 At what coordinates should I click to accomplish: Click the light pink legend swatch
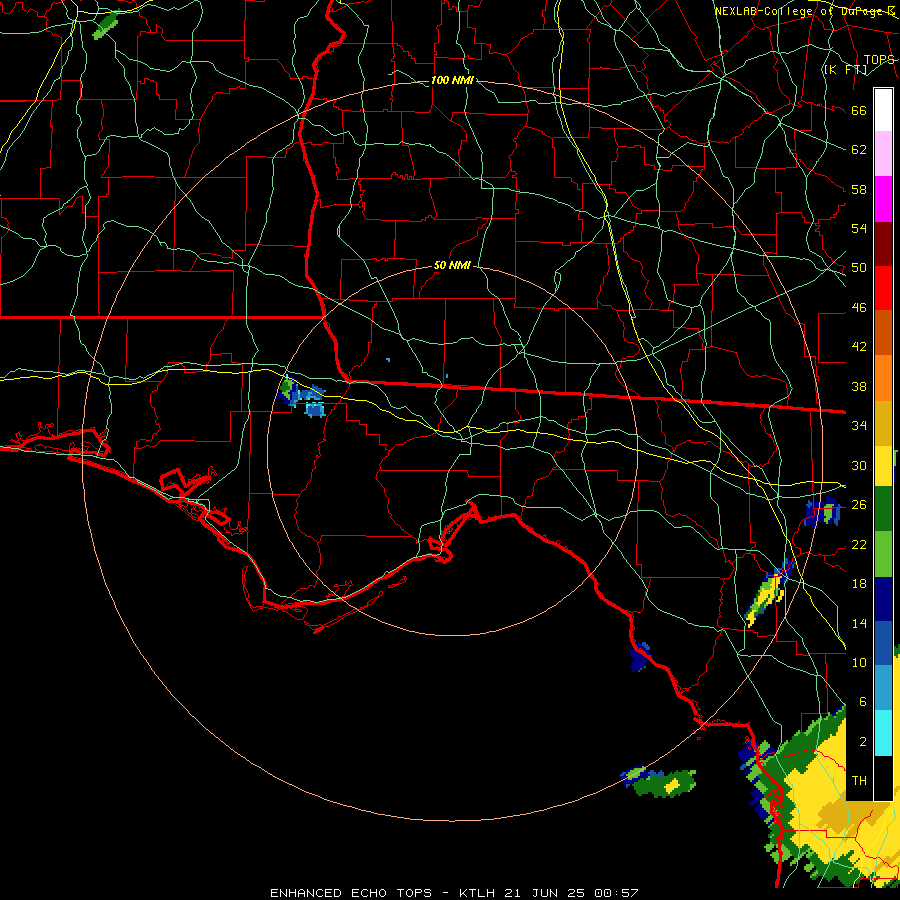(883, 154)
